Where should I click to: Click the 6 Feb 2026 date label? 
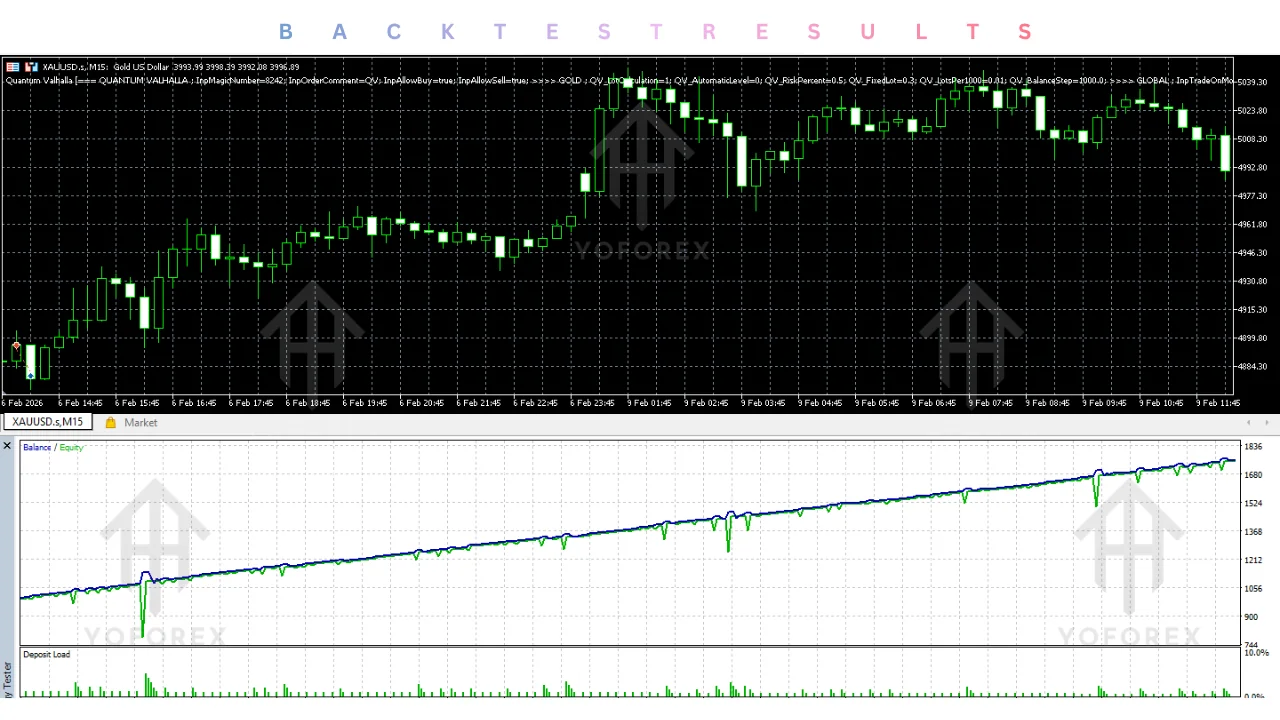tap(22, 403)
